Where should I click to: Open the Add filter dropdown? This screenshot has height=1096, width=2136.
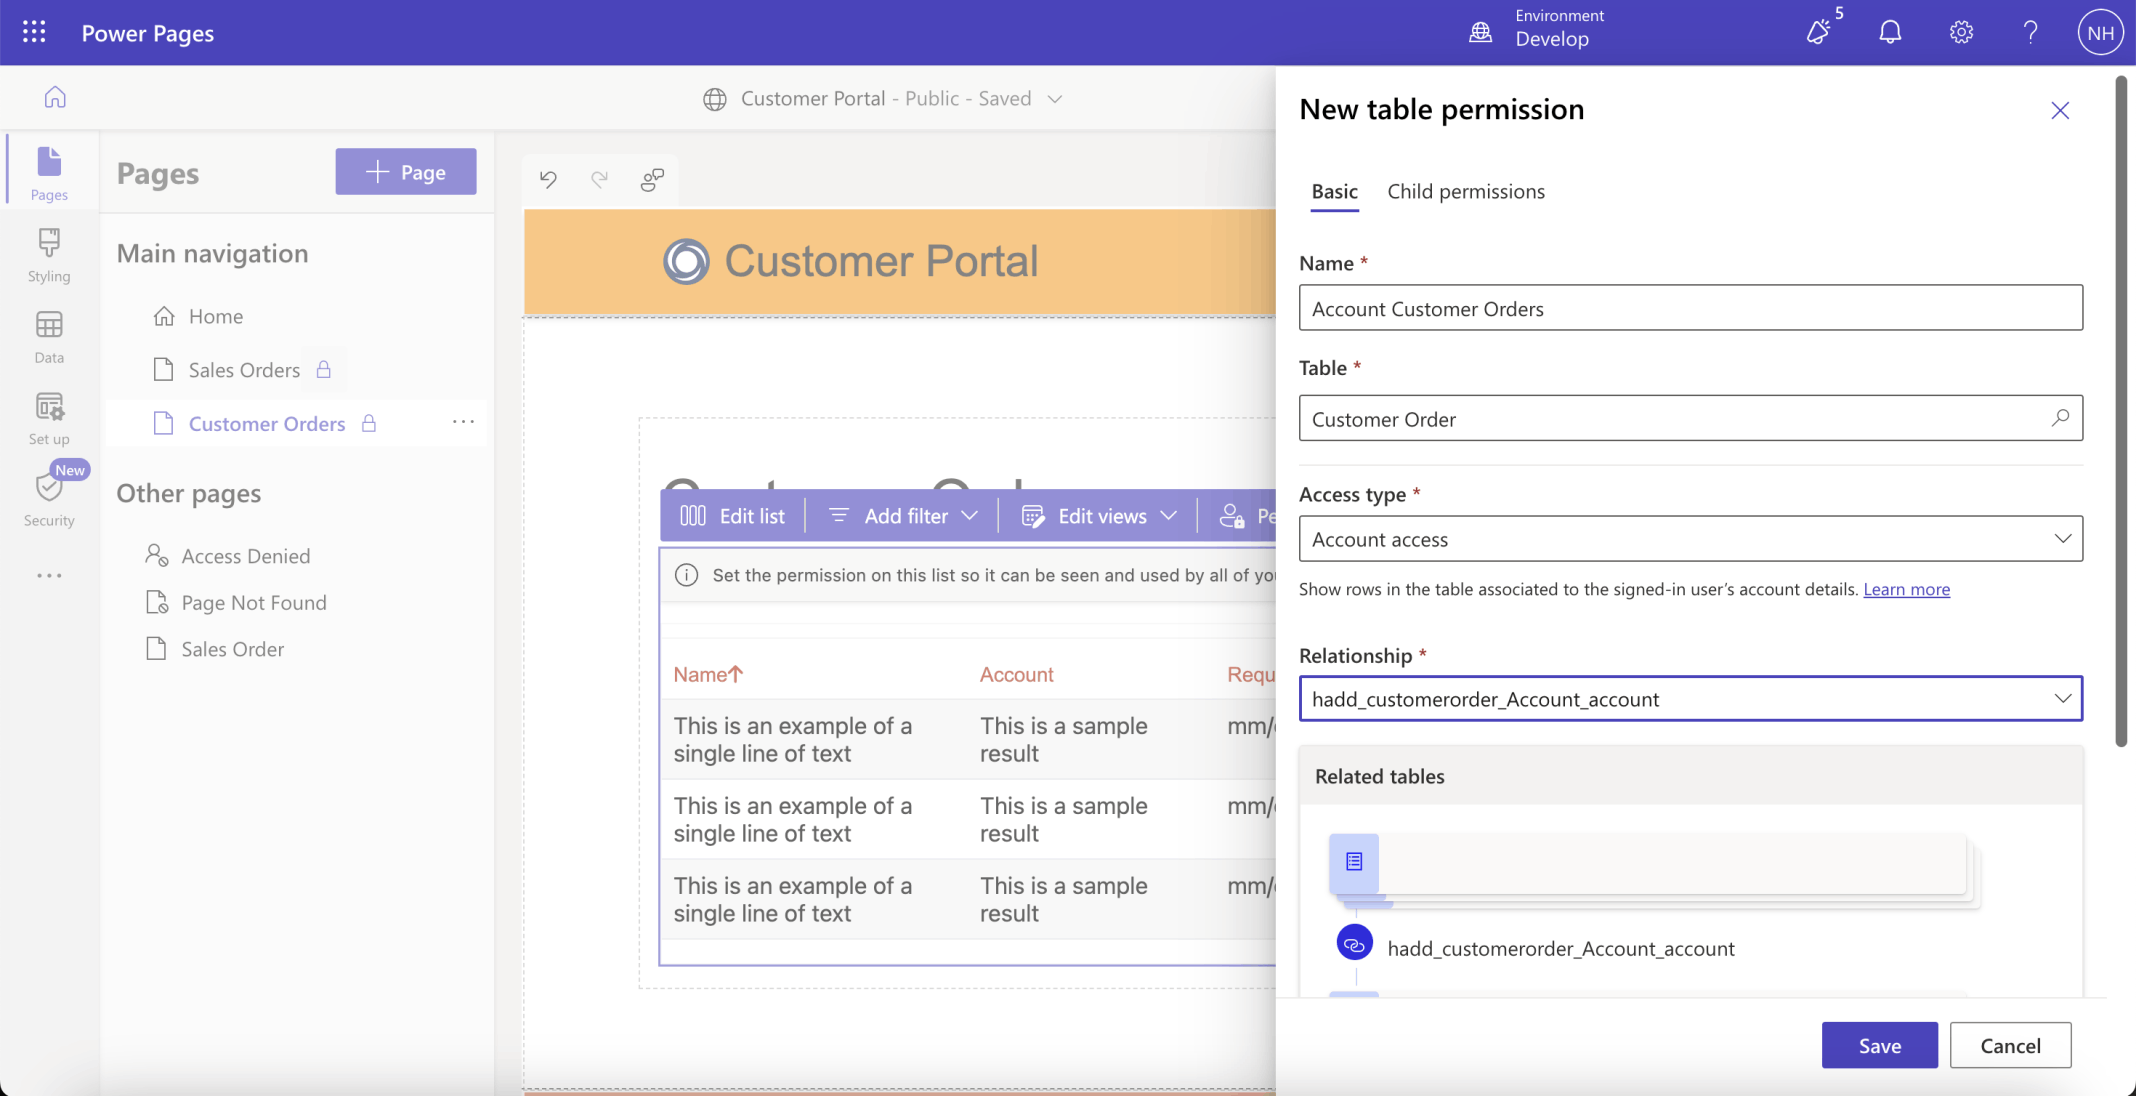[904, 516]
